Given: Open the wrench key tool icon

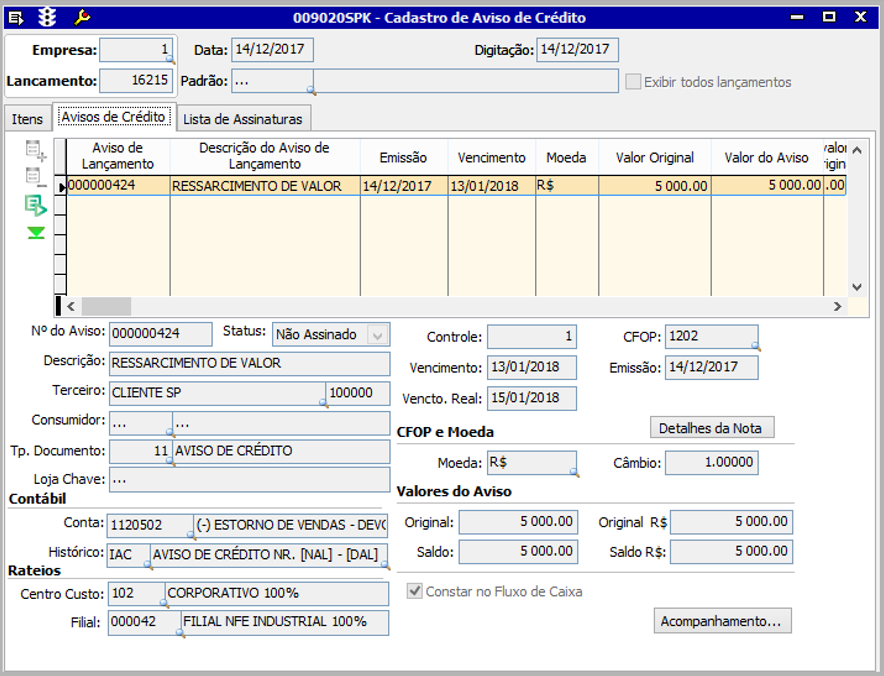Looking at the screenshot, I should [82, 17].
